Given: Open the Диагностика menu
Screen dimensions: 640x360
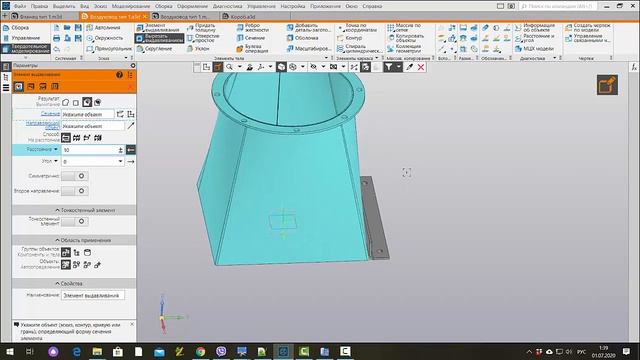Looking at the screenshot, I should point(228,6).
